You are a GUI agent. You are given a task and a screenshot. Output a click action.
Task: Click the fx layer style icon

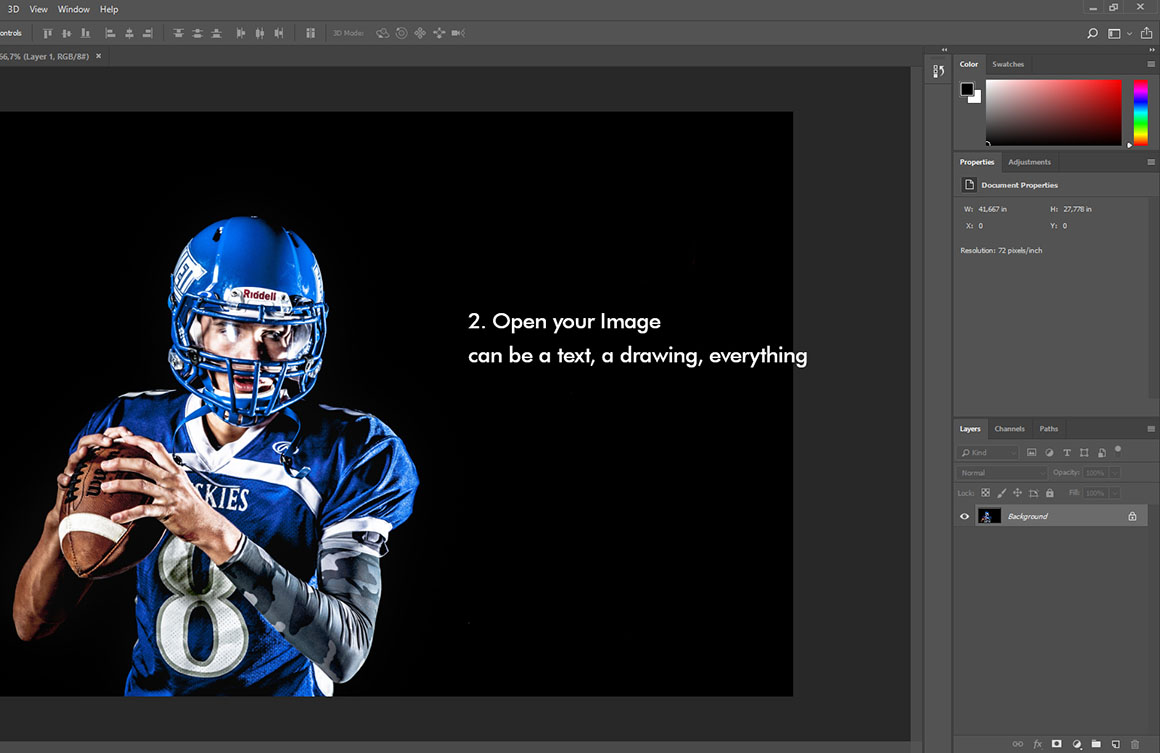pos(1038,744)
